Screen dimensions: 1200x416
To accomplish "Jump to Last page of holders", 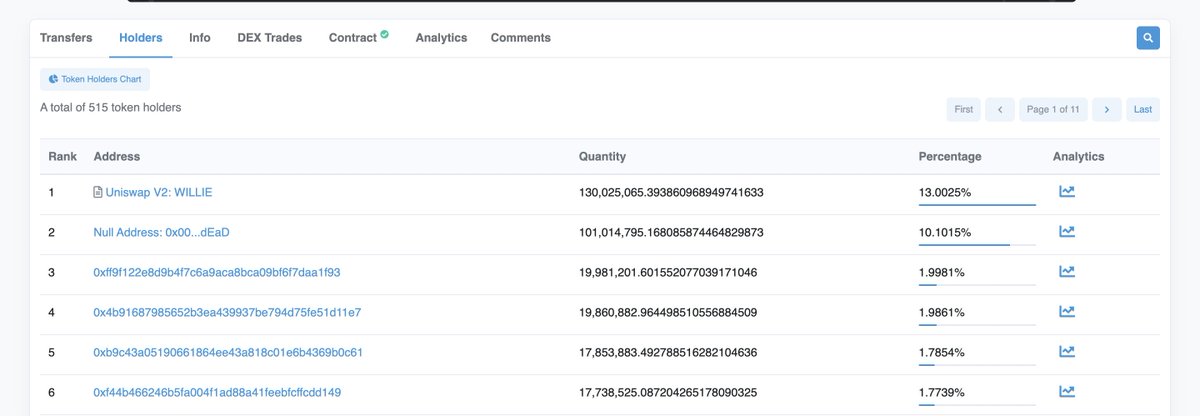I will pyautogui.click(x=1143, y=110).
